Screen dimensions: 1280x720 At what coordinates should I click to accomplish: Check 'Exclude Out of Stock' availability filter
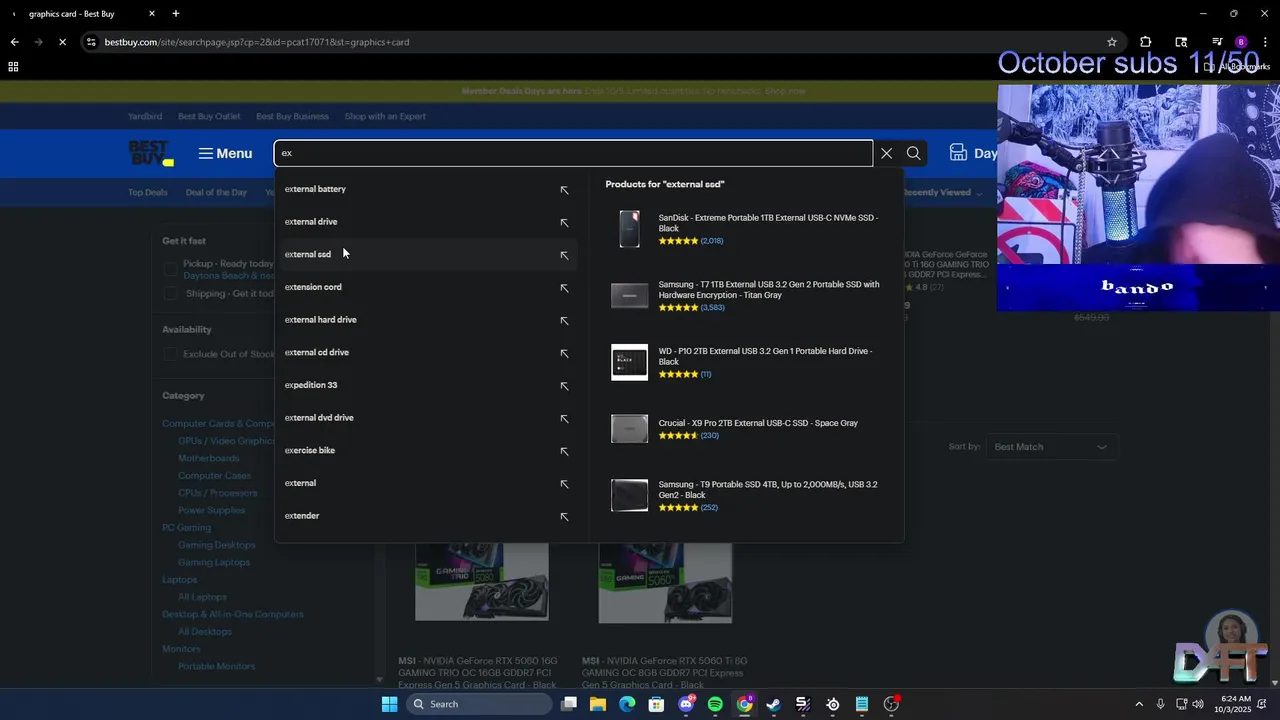[170, 354]
